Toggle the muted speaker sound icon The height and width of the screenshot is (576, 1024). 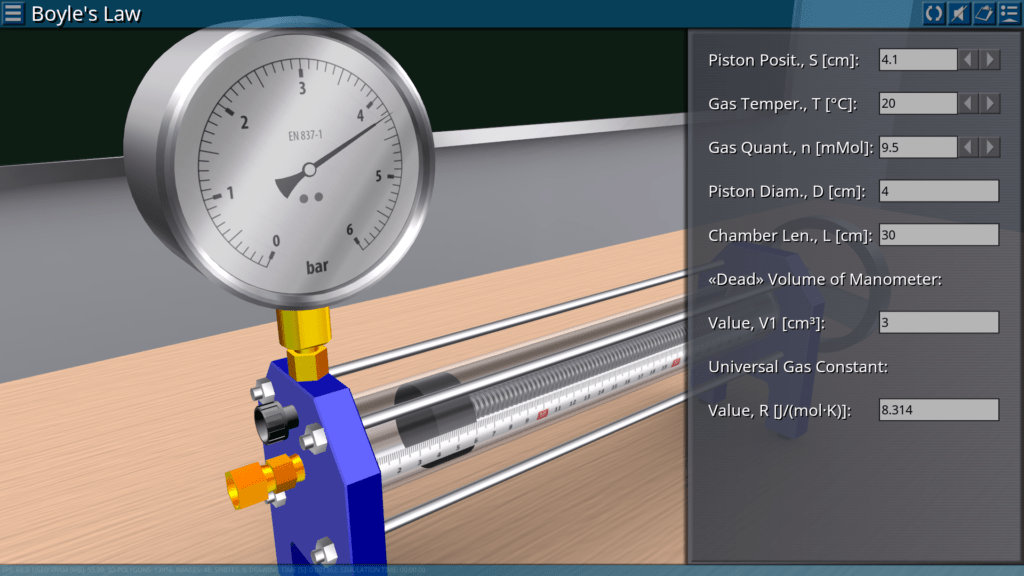pos(958,13)
